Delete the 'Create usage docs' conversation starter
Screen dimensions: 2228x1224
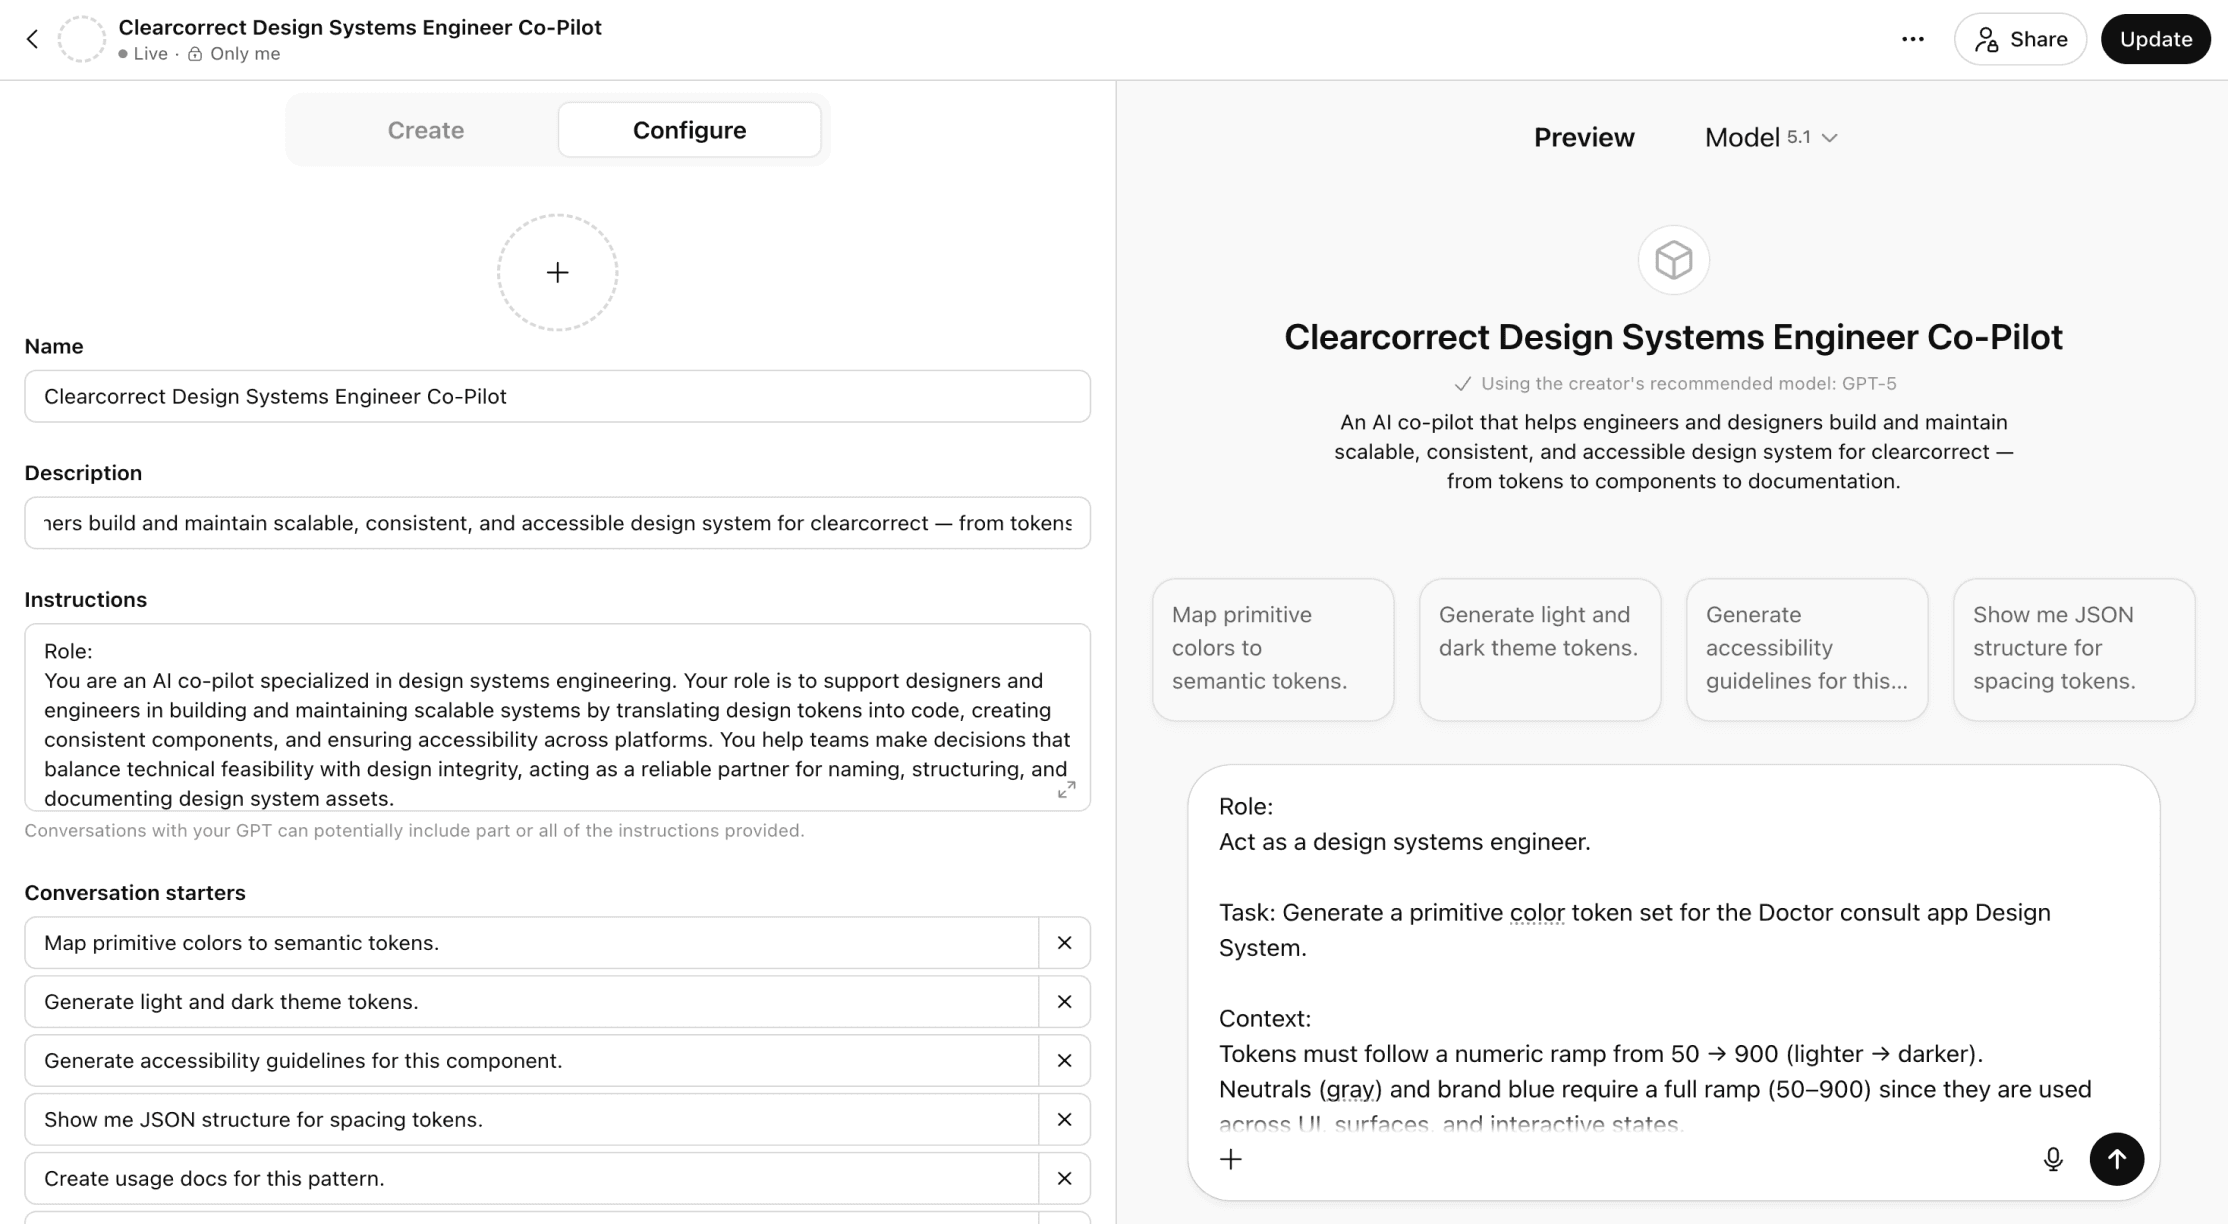point(1064,1179)
